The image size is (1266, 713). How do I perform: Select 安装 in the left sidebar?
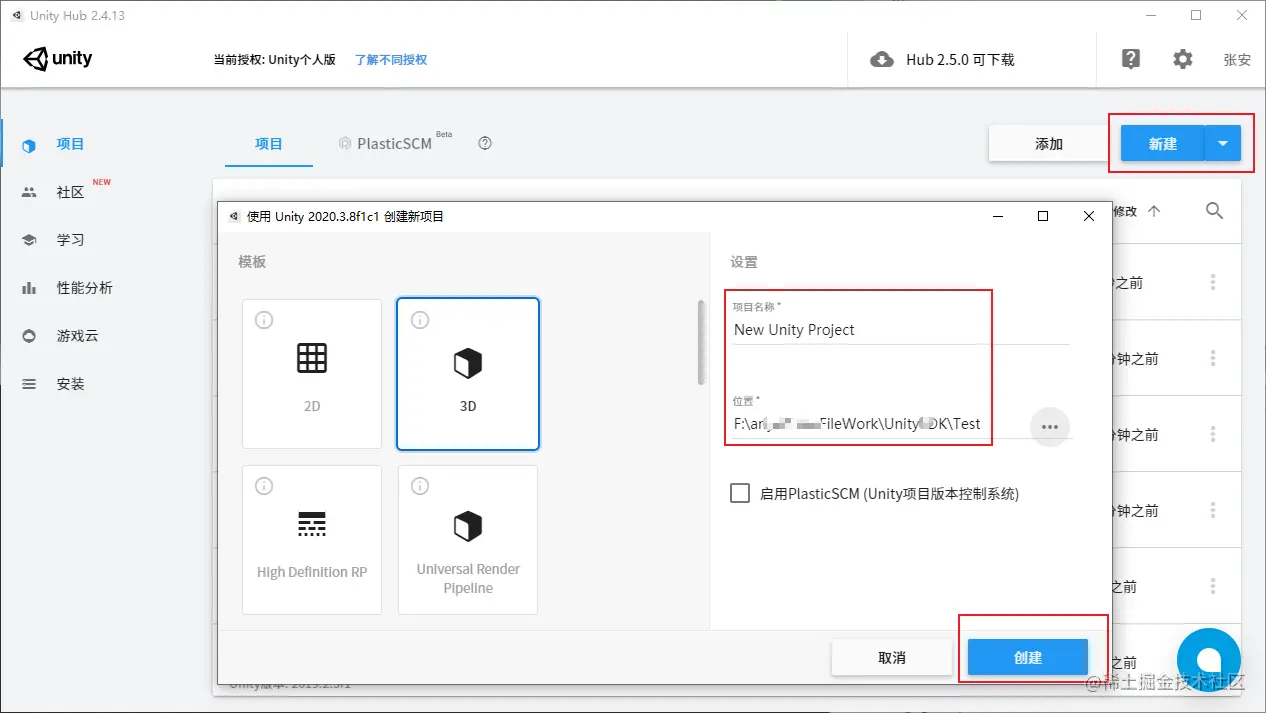click(71, 384)
